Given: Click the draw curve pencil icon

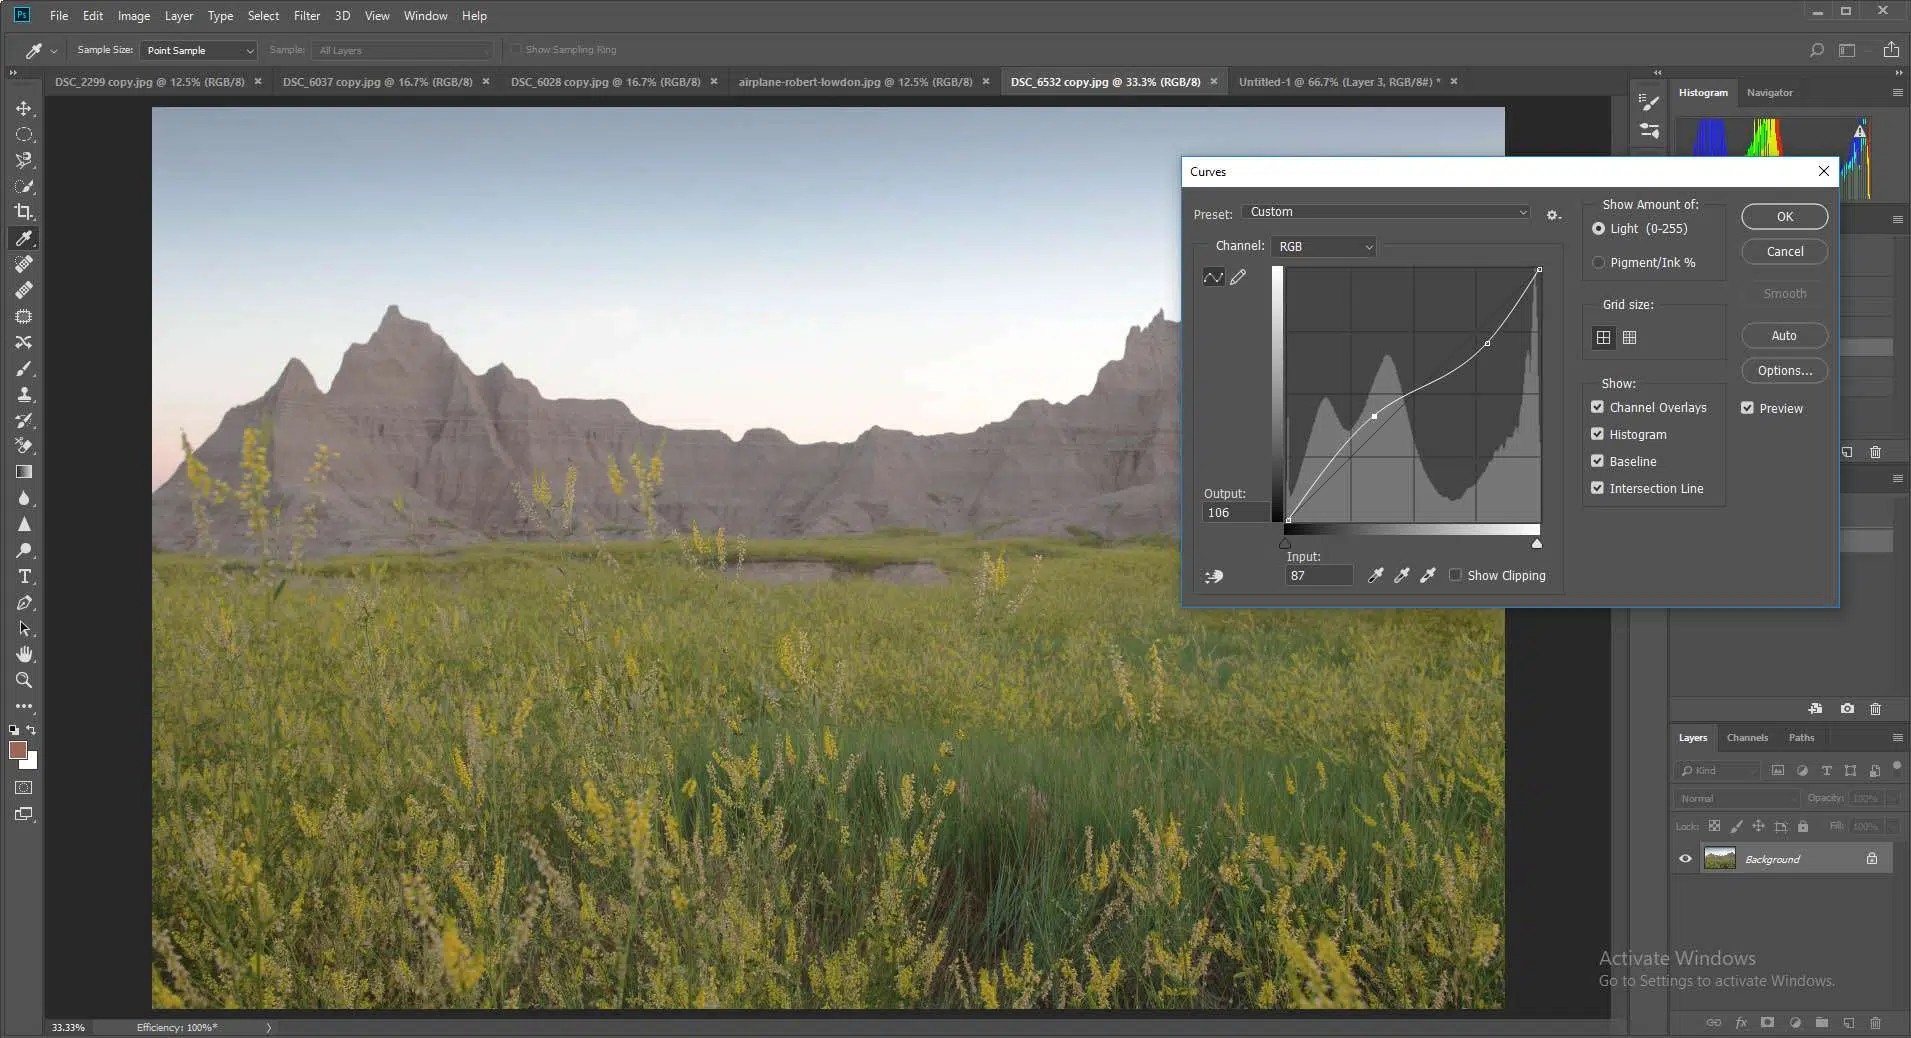Looking at the screenshot, I should coord(1238,278).
